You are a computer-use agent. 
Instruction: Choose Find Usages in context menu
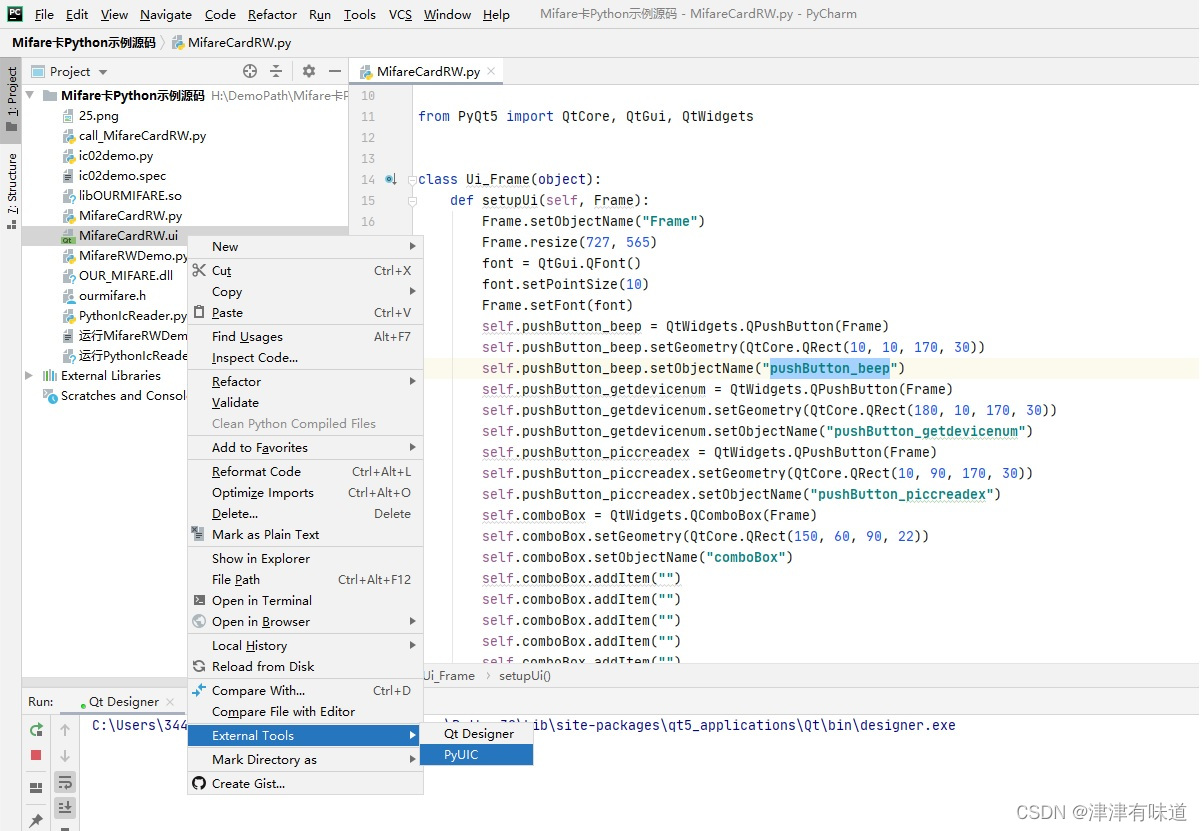305,336
